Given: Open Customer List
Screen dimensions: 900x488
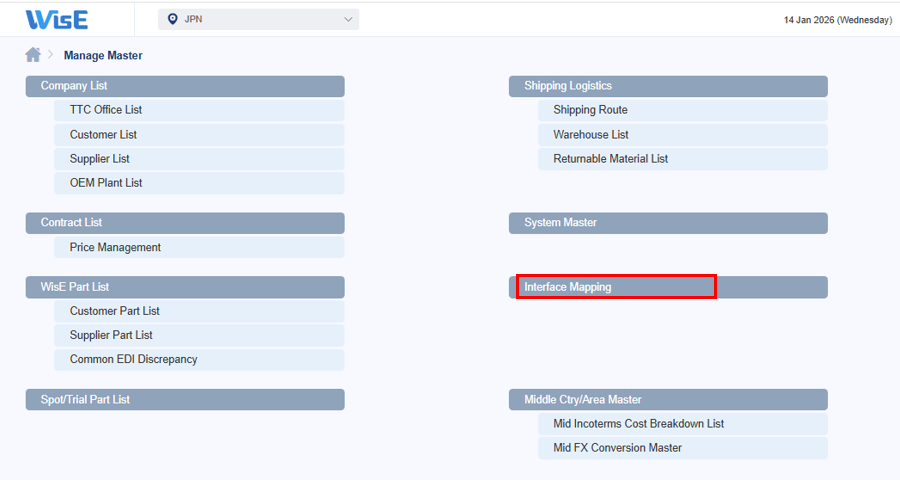Looking at the screenshot, I should (x=199, y=135).
